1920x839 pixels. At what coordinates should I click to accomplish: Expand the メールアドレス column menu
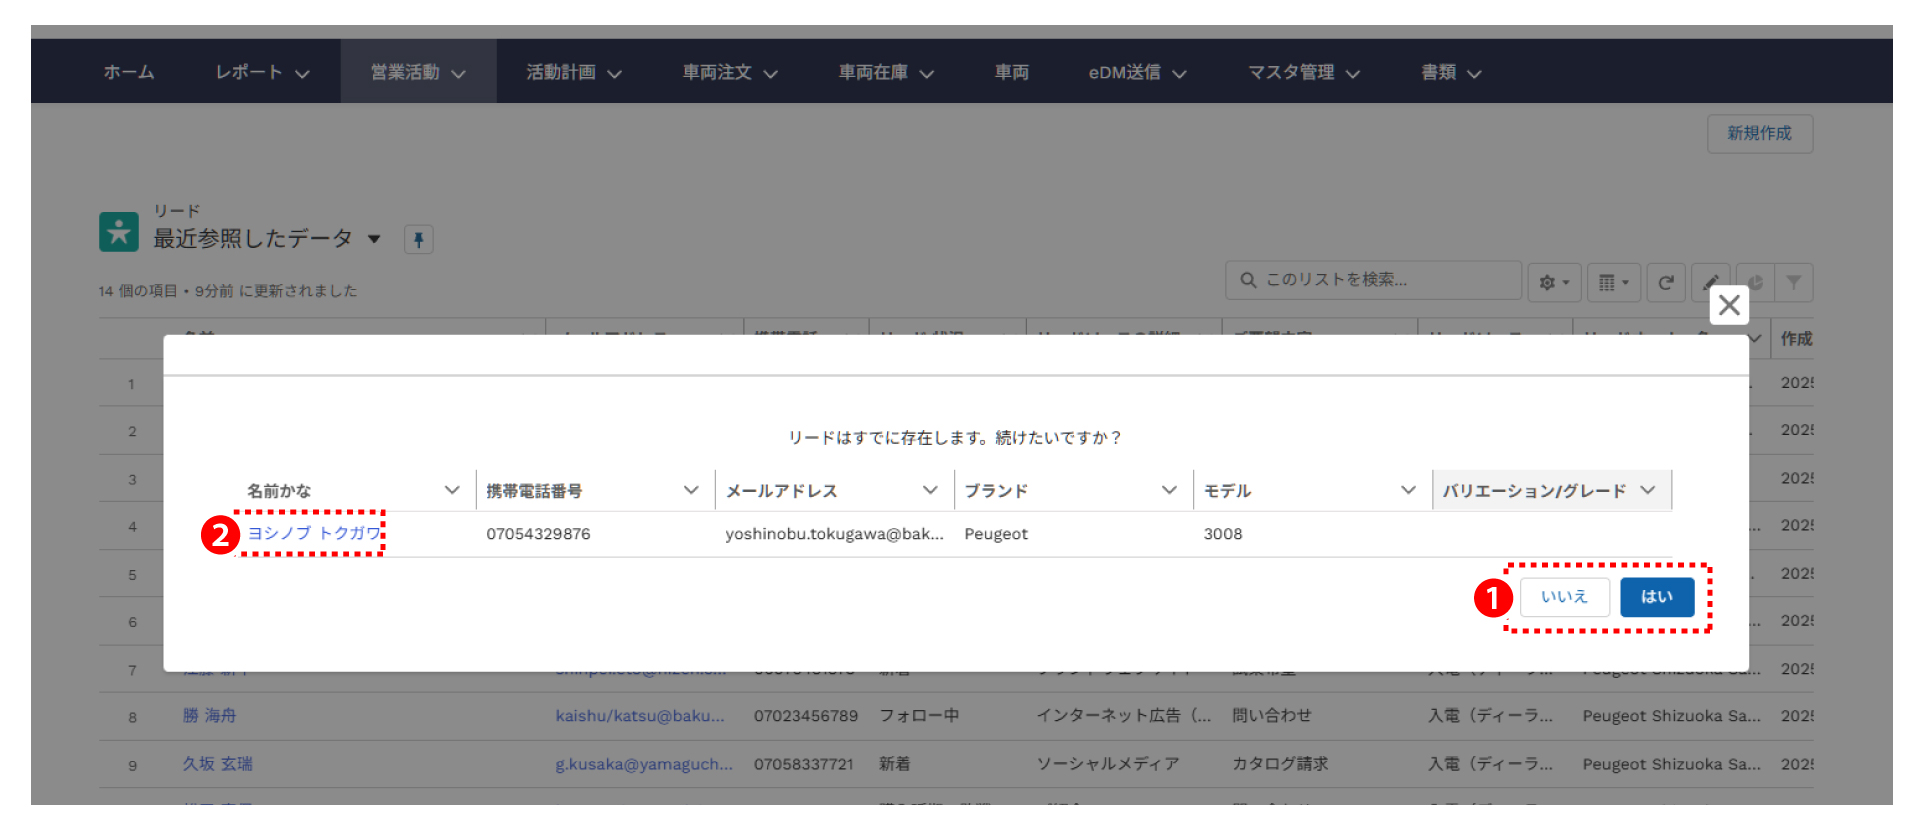pos(930,490)
